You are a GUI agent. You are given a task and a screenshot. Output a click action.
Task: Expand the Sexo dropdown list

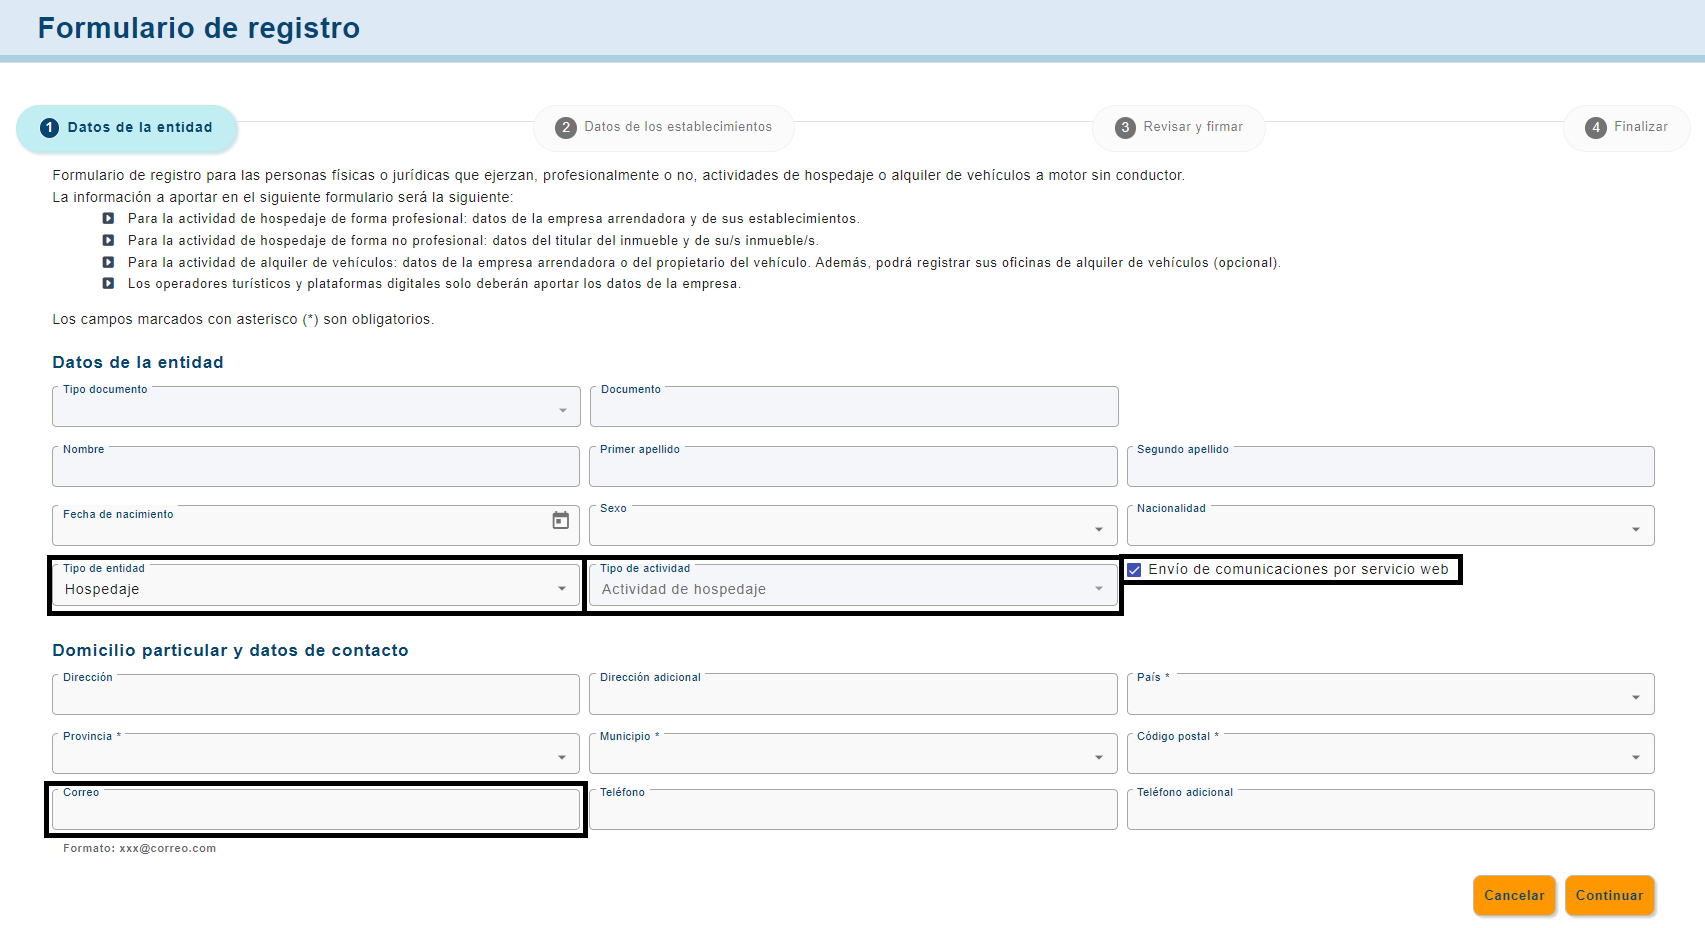click(x=853, y=526)
